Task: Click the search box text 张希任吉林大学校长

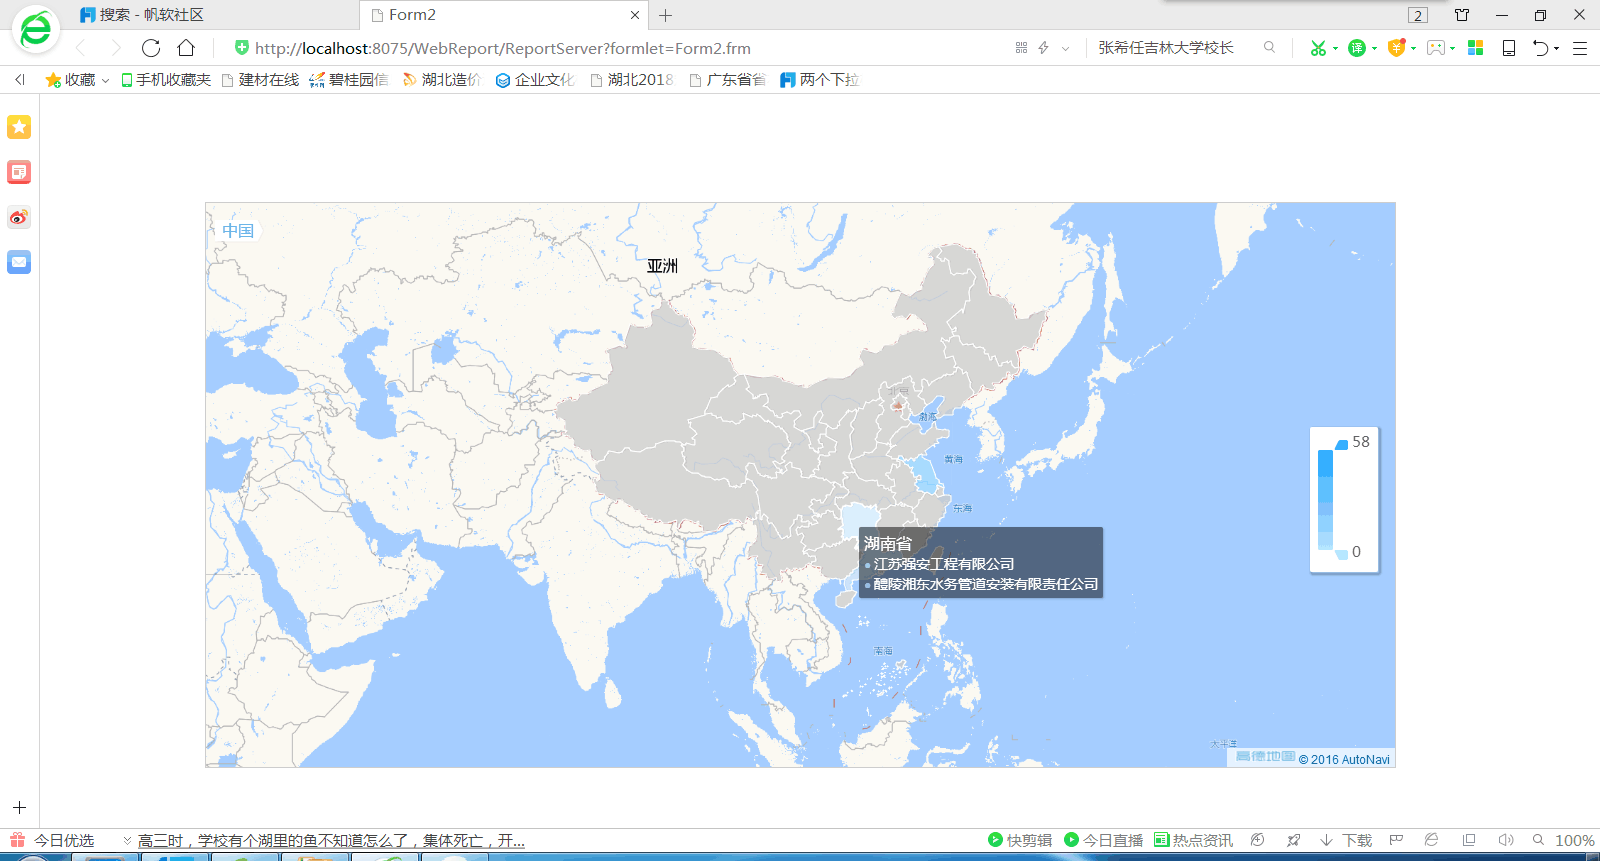Action: coord(1166,48)
